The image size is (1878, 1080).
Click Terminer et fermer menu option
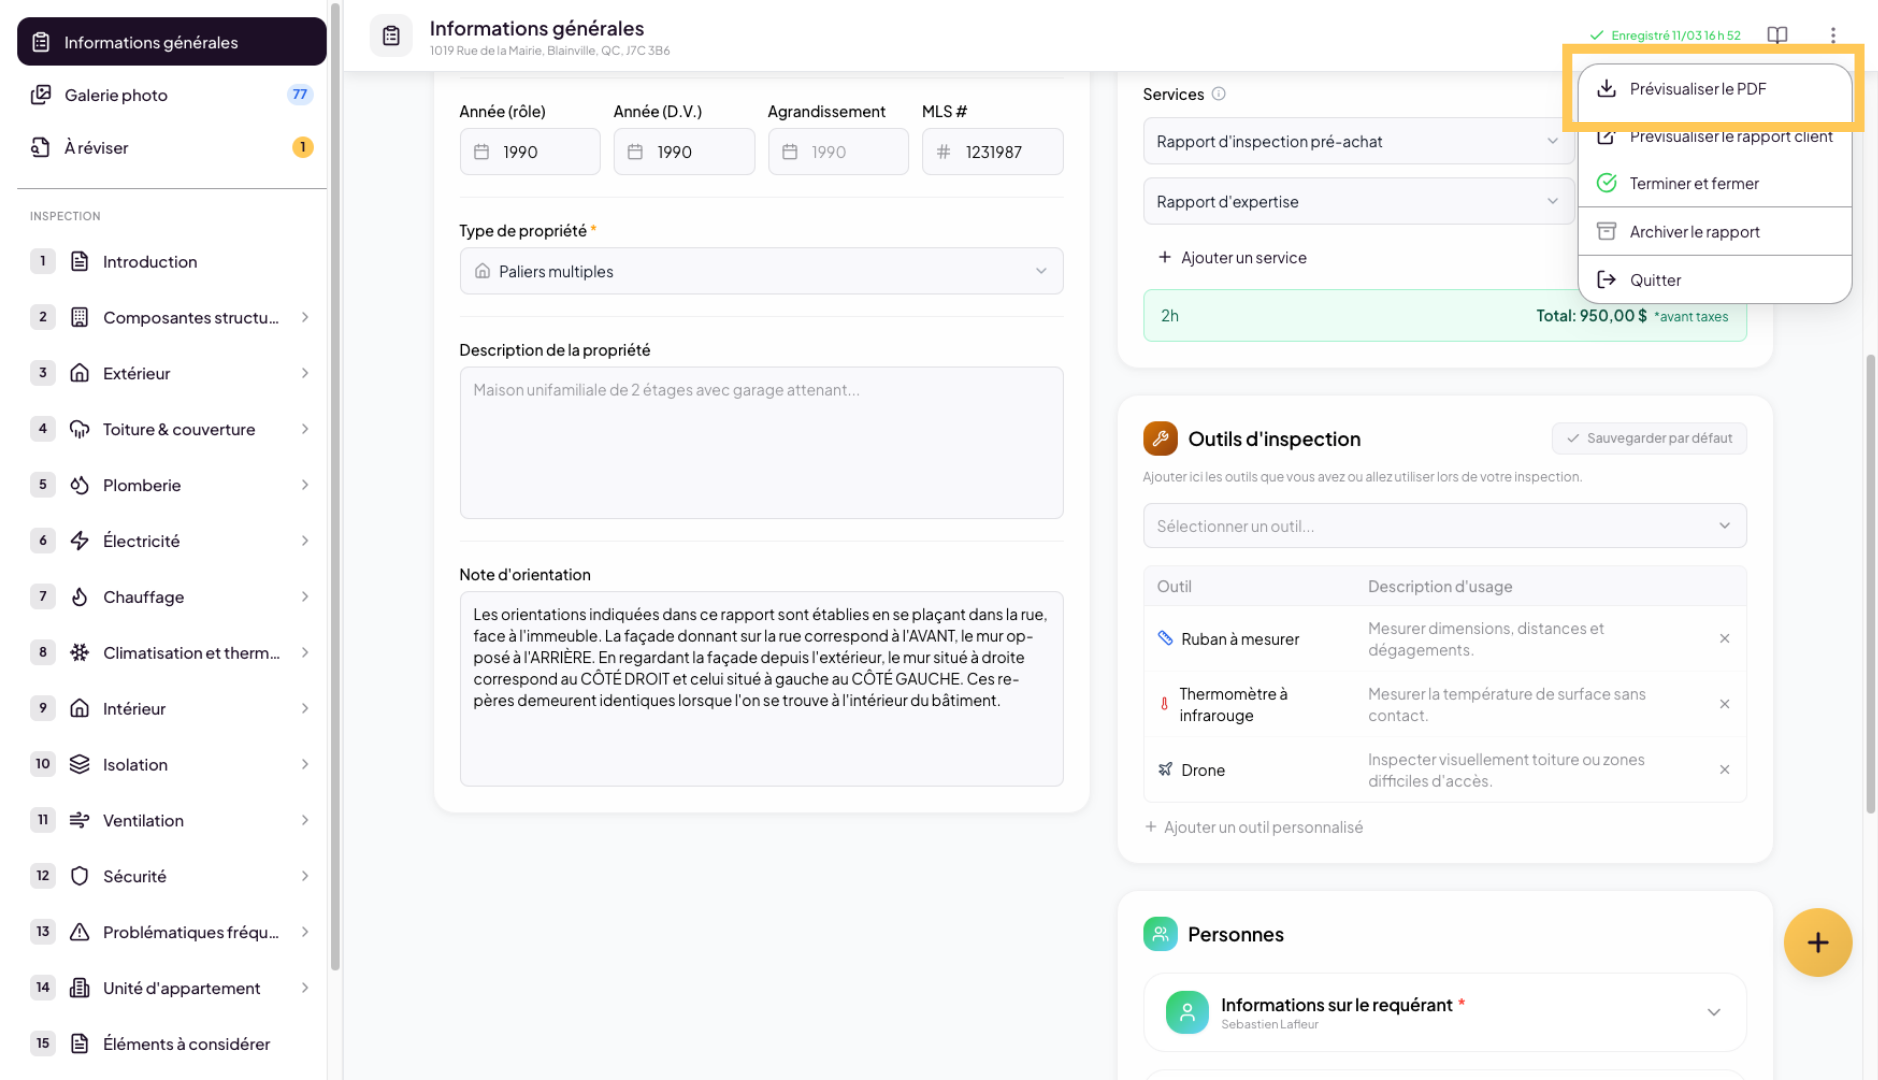(x=1693, y=184)
